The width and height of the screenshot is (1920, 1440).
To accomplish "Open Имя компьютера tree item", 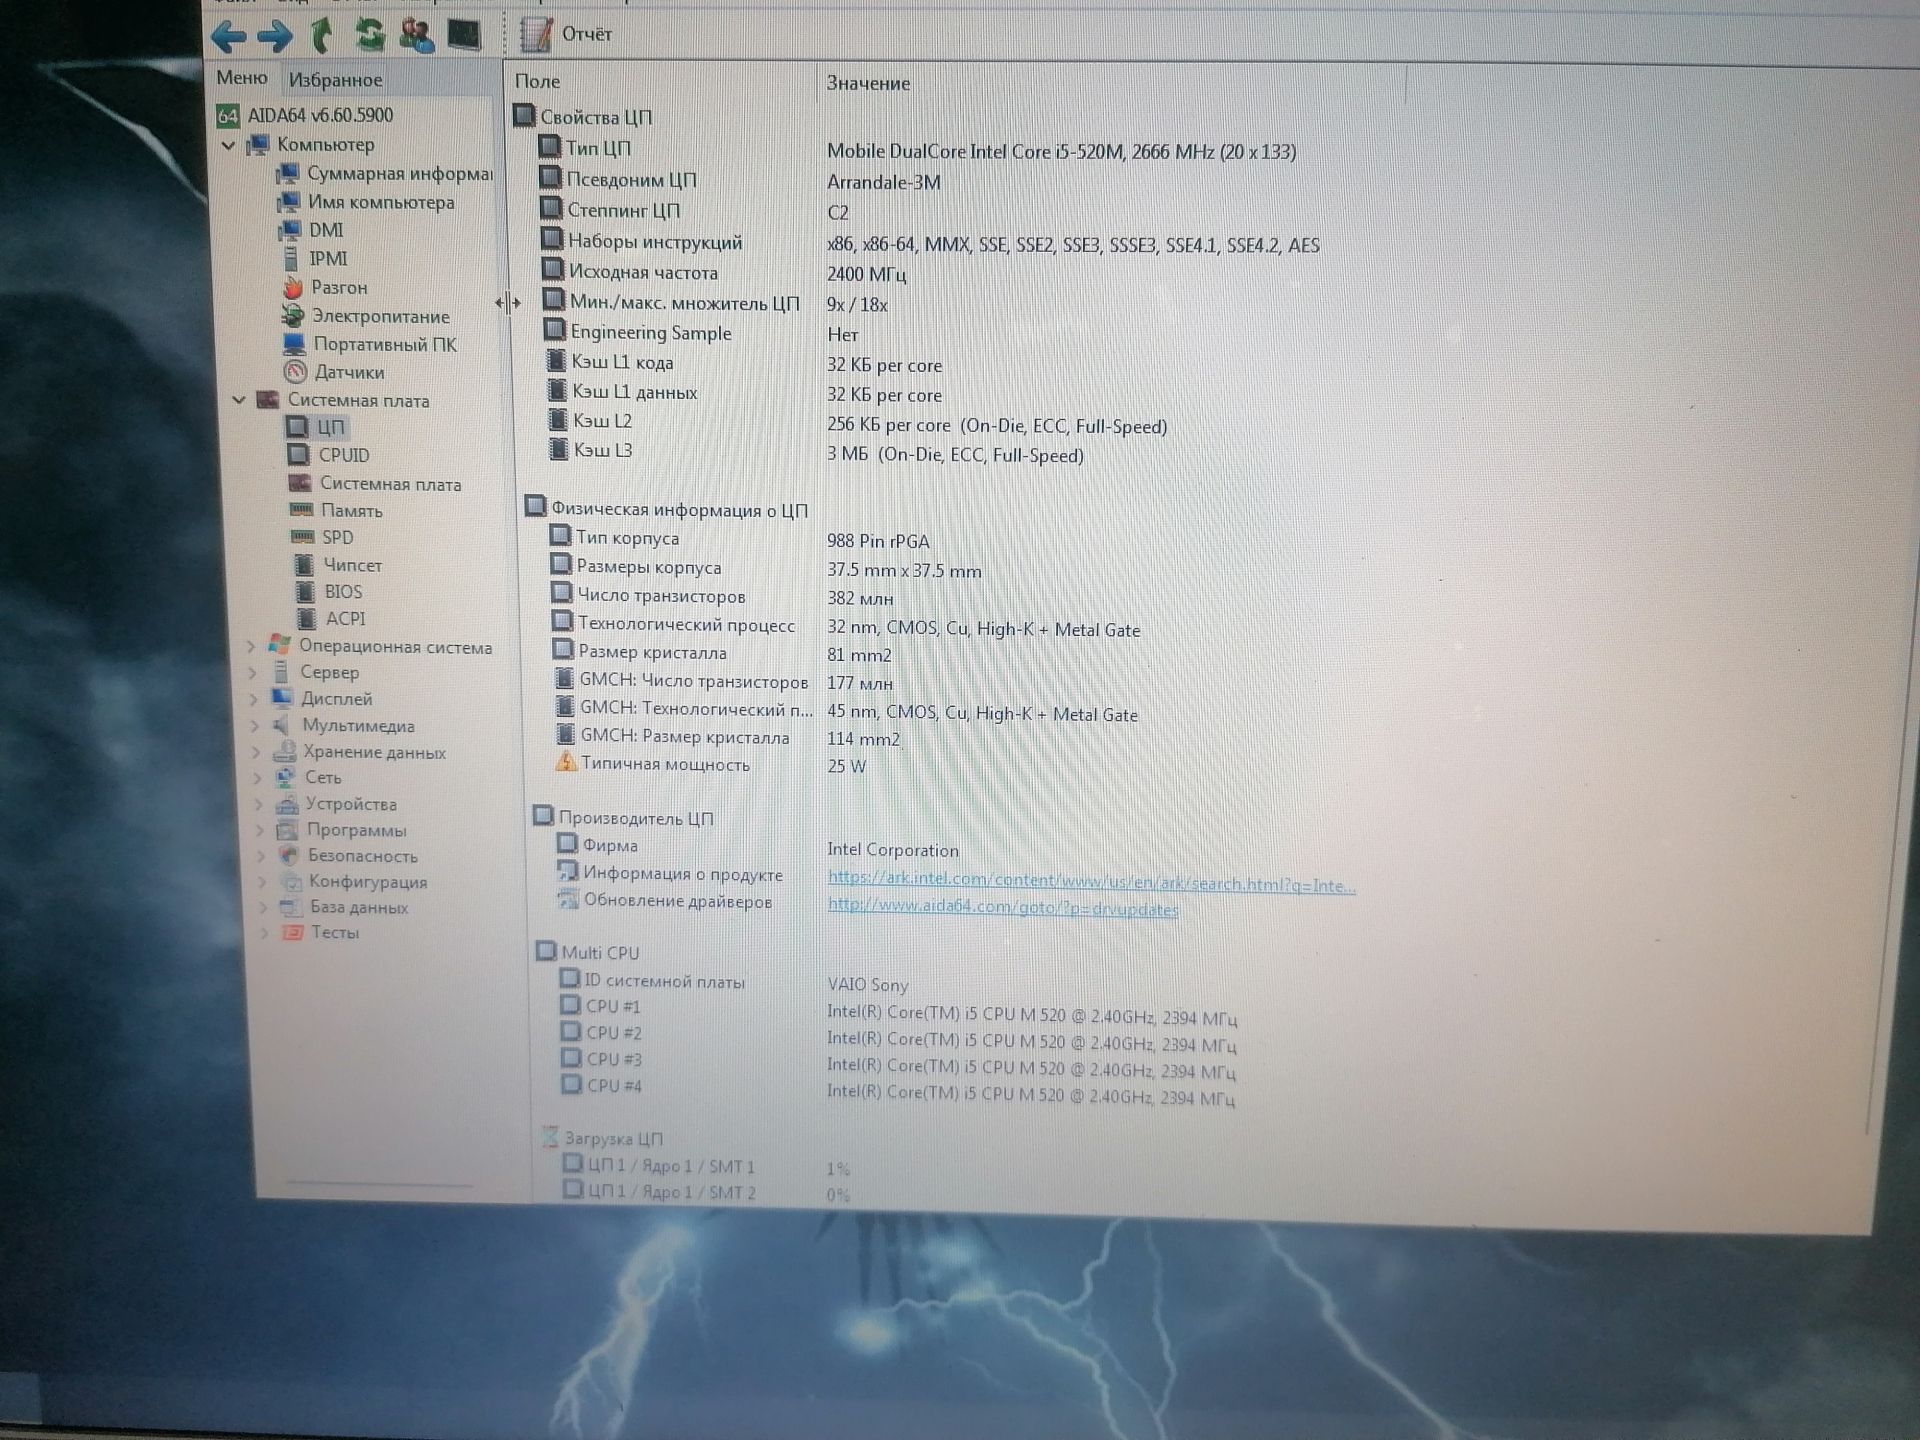I will coord(366,202).
